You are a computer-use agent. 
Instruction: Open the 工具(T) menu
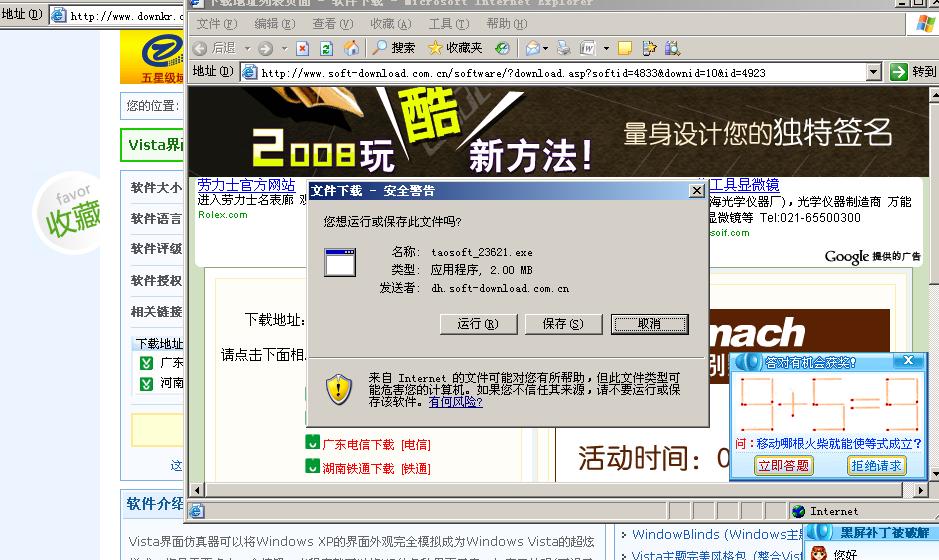tap(449, 24)
